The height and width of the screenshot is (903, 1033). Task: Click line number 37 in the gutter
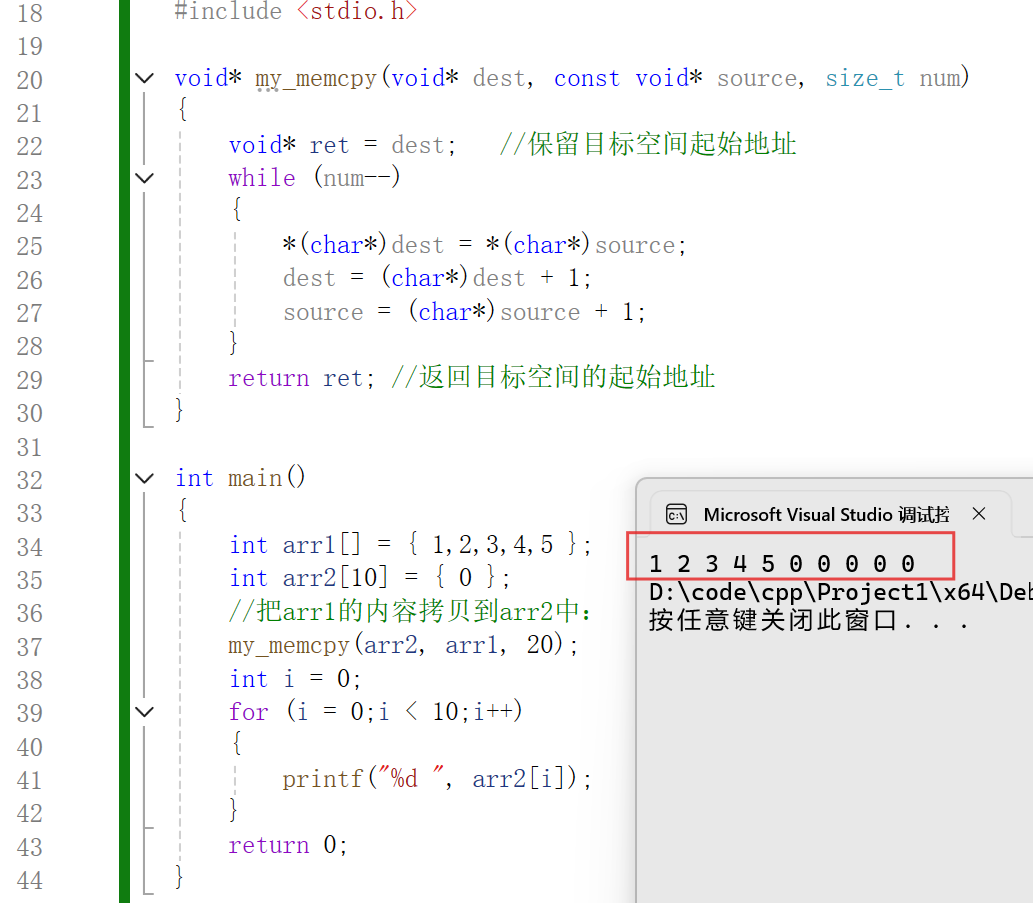click(30, 647)
